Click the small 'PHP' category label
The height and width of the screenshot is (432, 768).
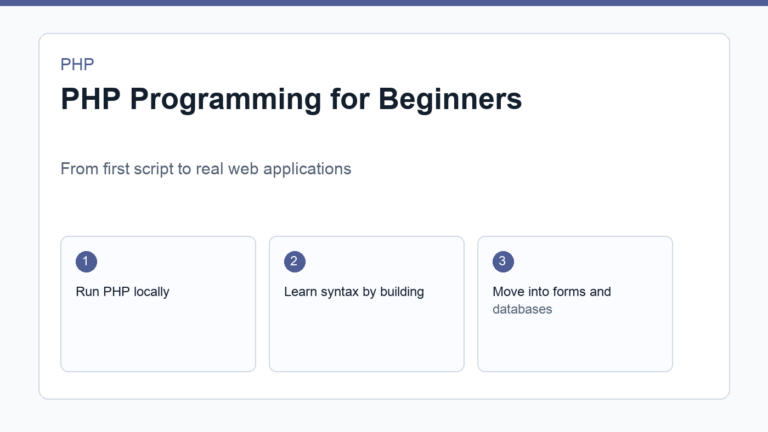coord(77,64)
